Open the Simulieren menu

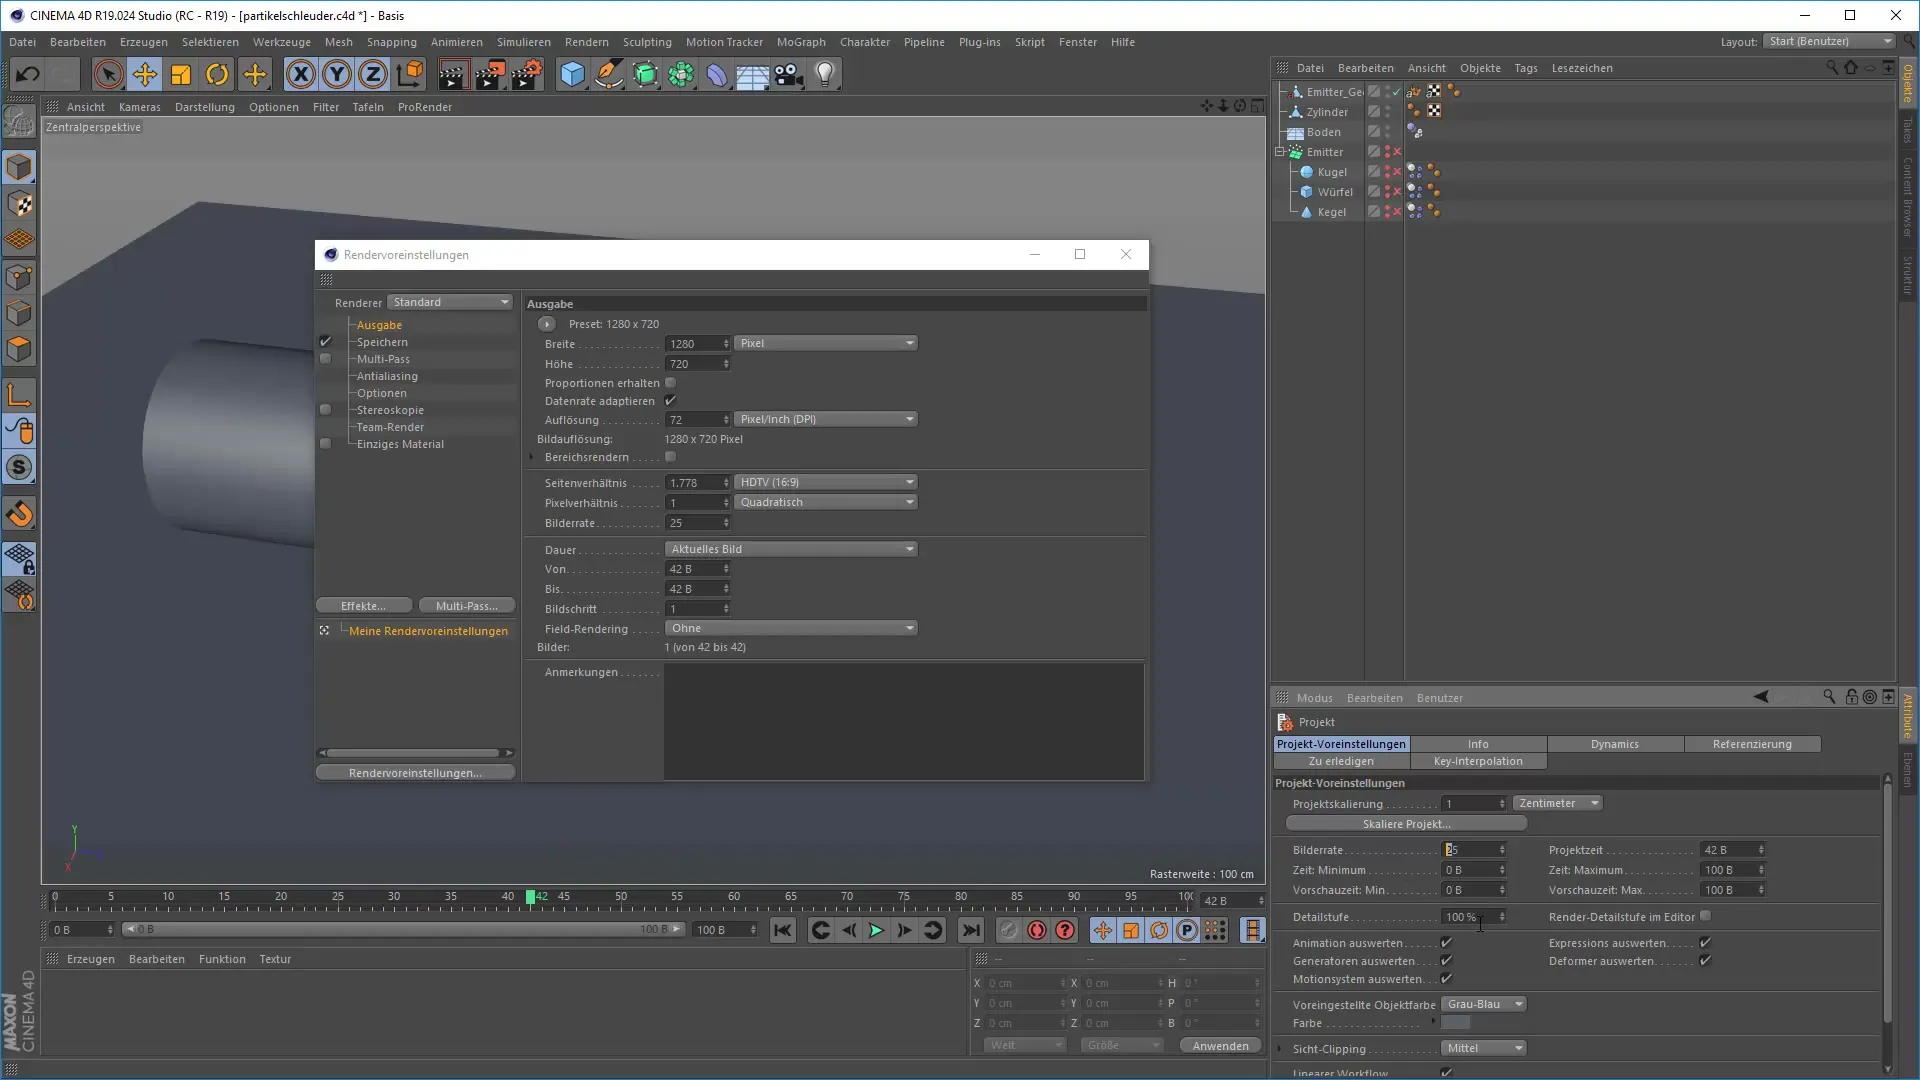tap(523, 42)
